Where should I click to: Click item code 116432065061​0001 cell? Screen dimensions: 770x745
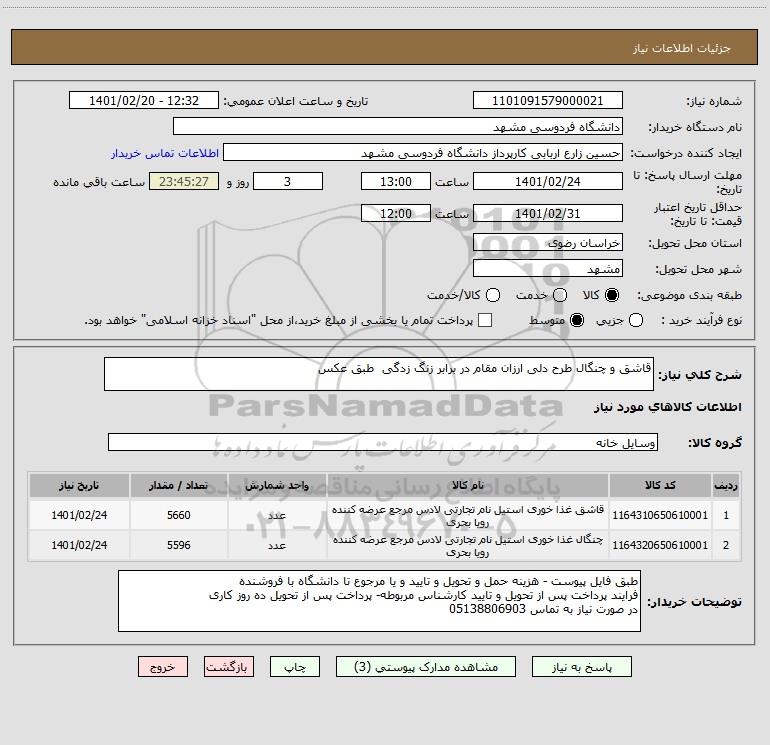(660, 545)
